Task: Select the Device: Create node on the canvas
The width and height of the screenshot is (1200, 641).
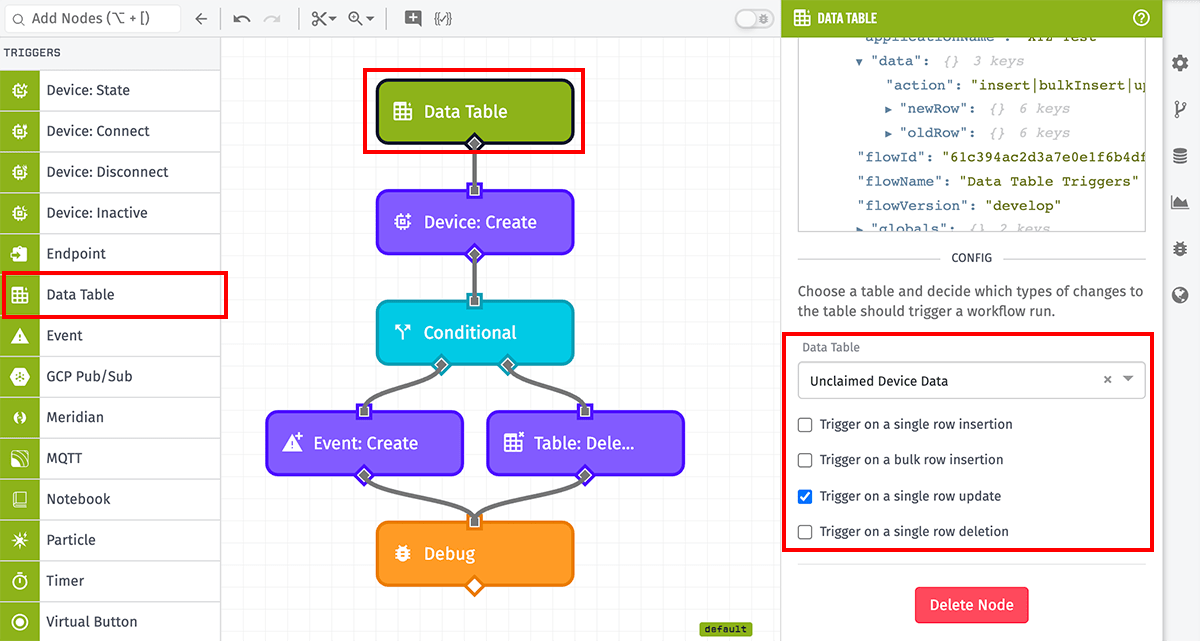Action: coord(475,222)
